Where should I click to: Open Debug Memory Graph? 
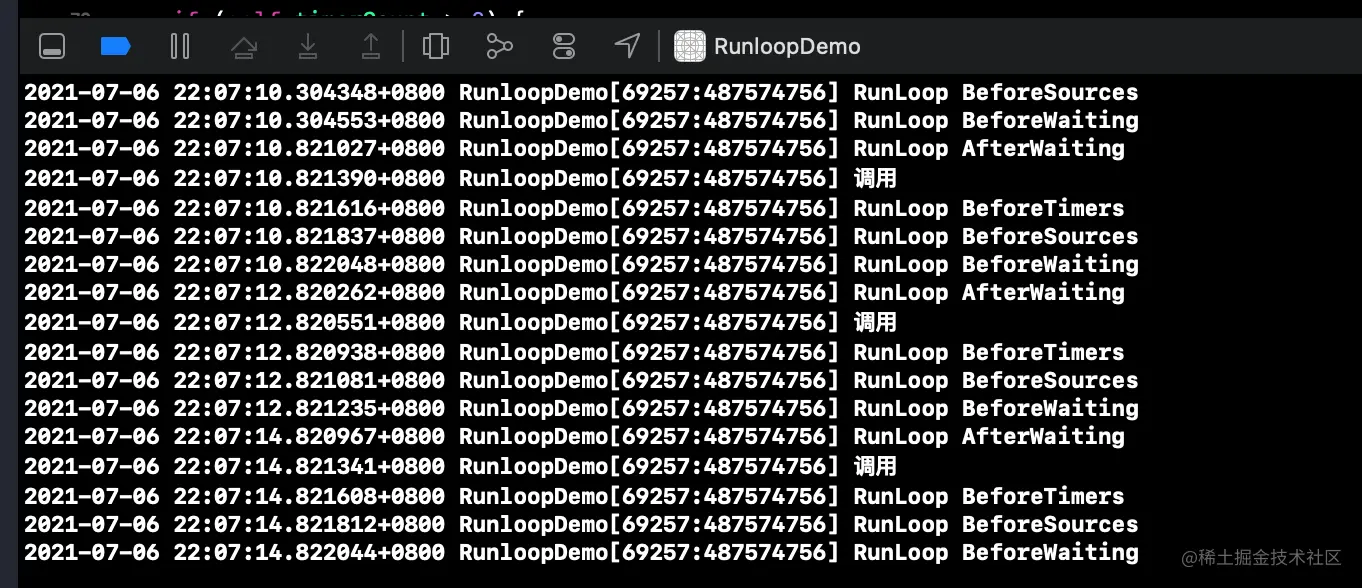point(499,46)
